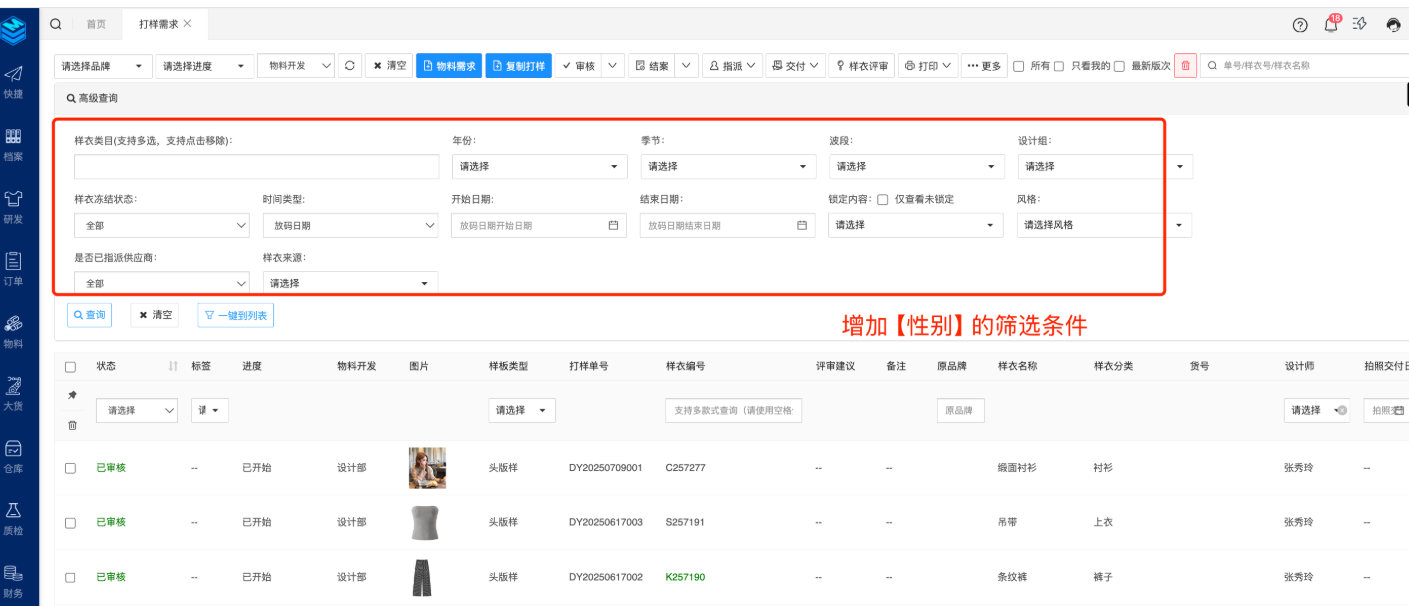Open the 打印 menu in the toolbar
1409x606 pixels.
(928, 66)
